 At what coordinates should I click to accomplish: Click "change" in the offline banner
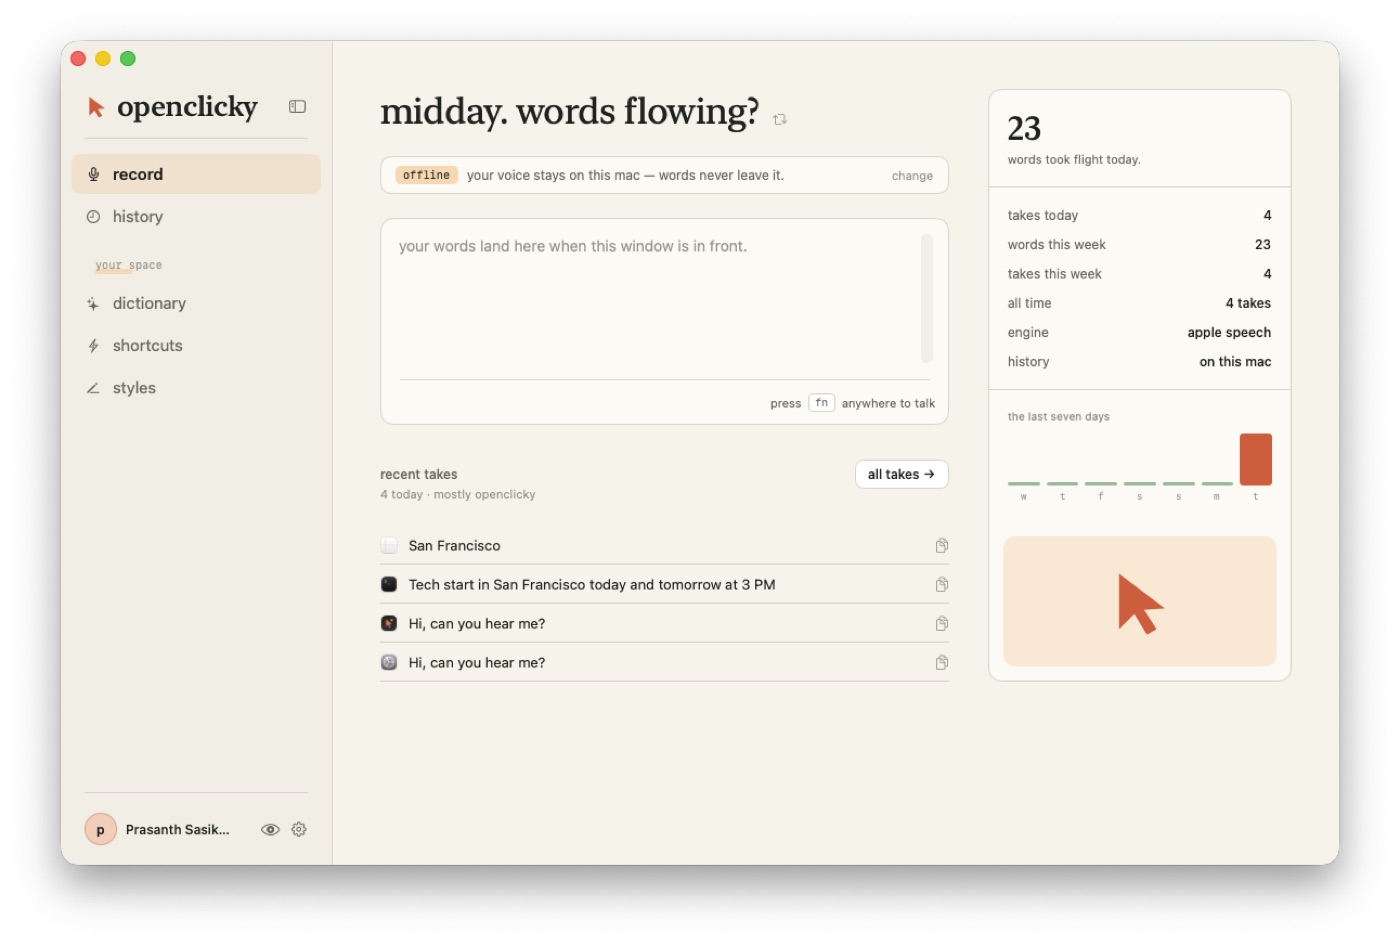(x=912, y=176)
